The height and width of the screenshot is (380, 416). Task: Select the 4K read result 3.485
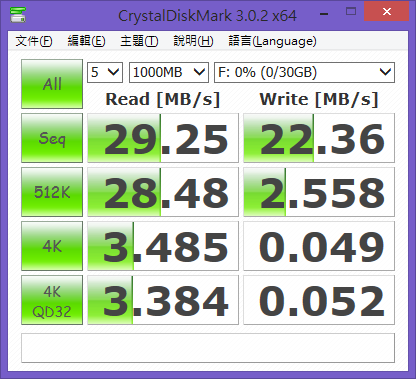163,246
